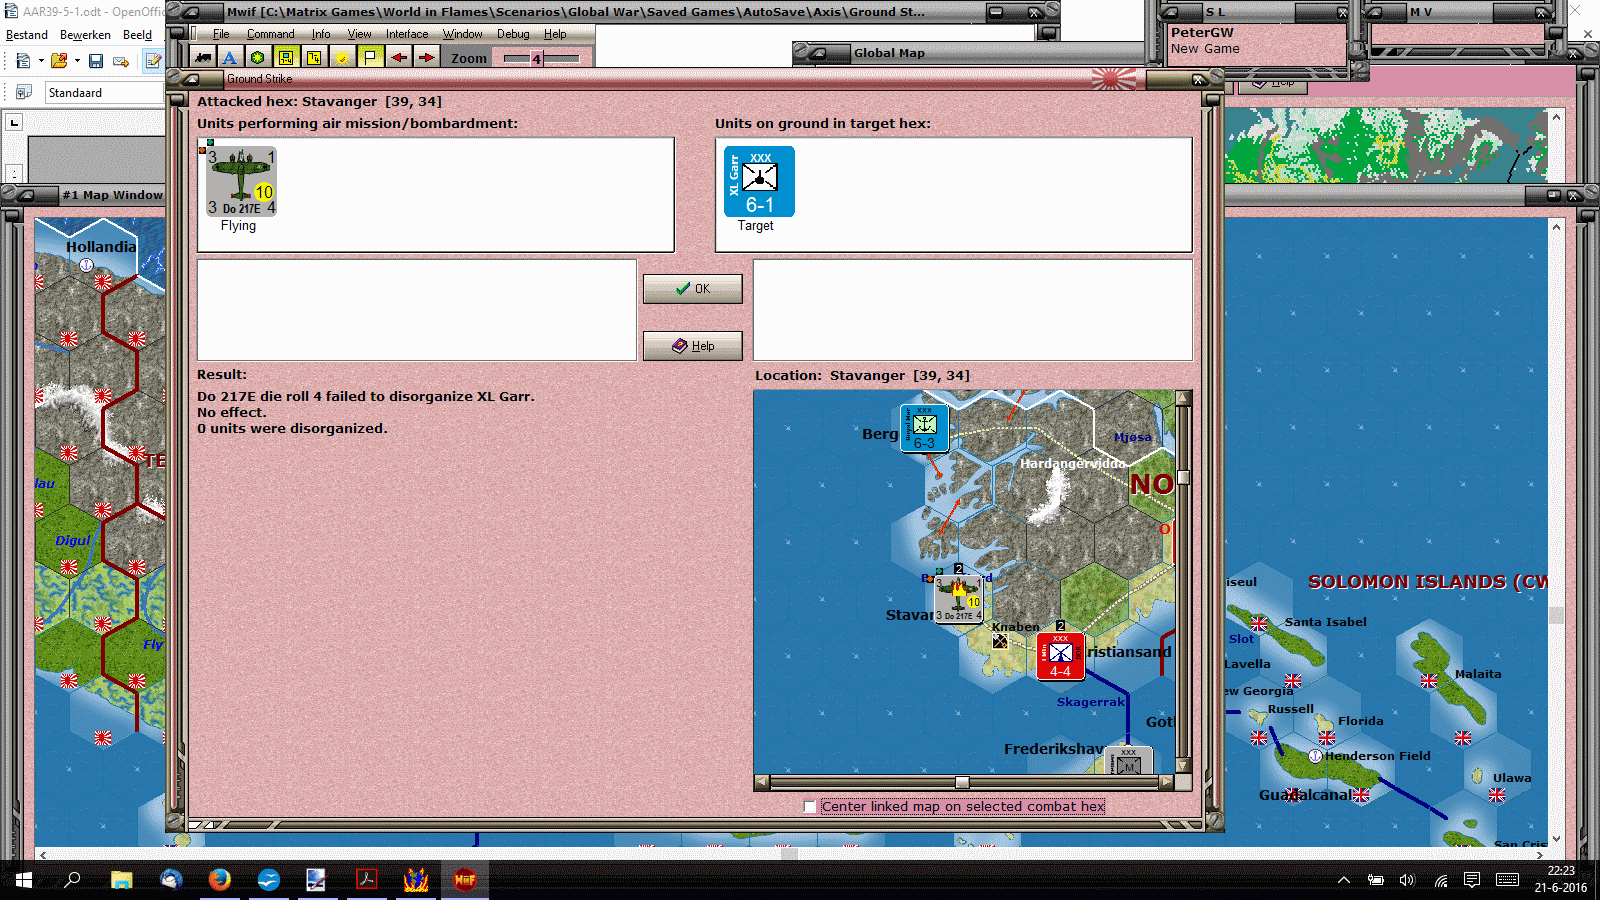
Task: Select the Do 217E flying aircraft counter
Action: 241,181
